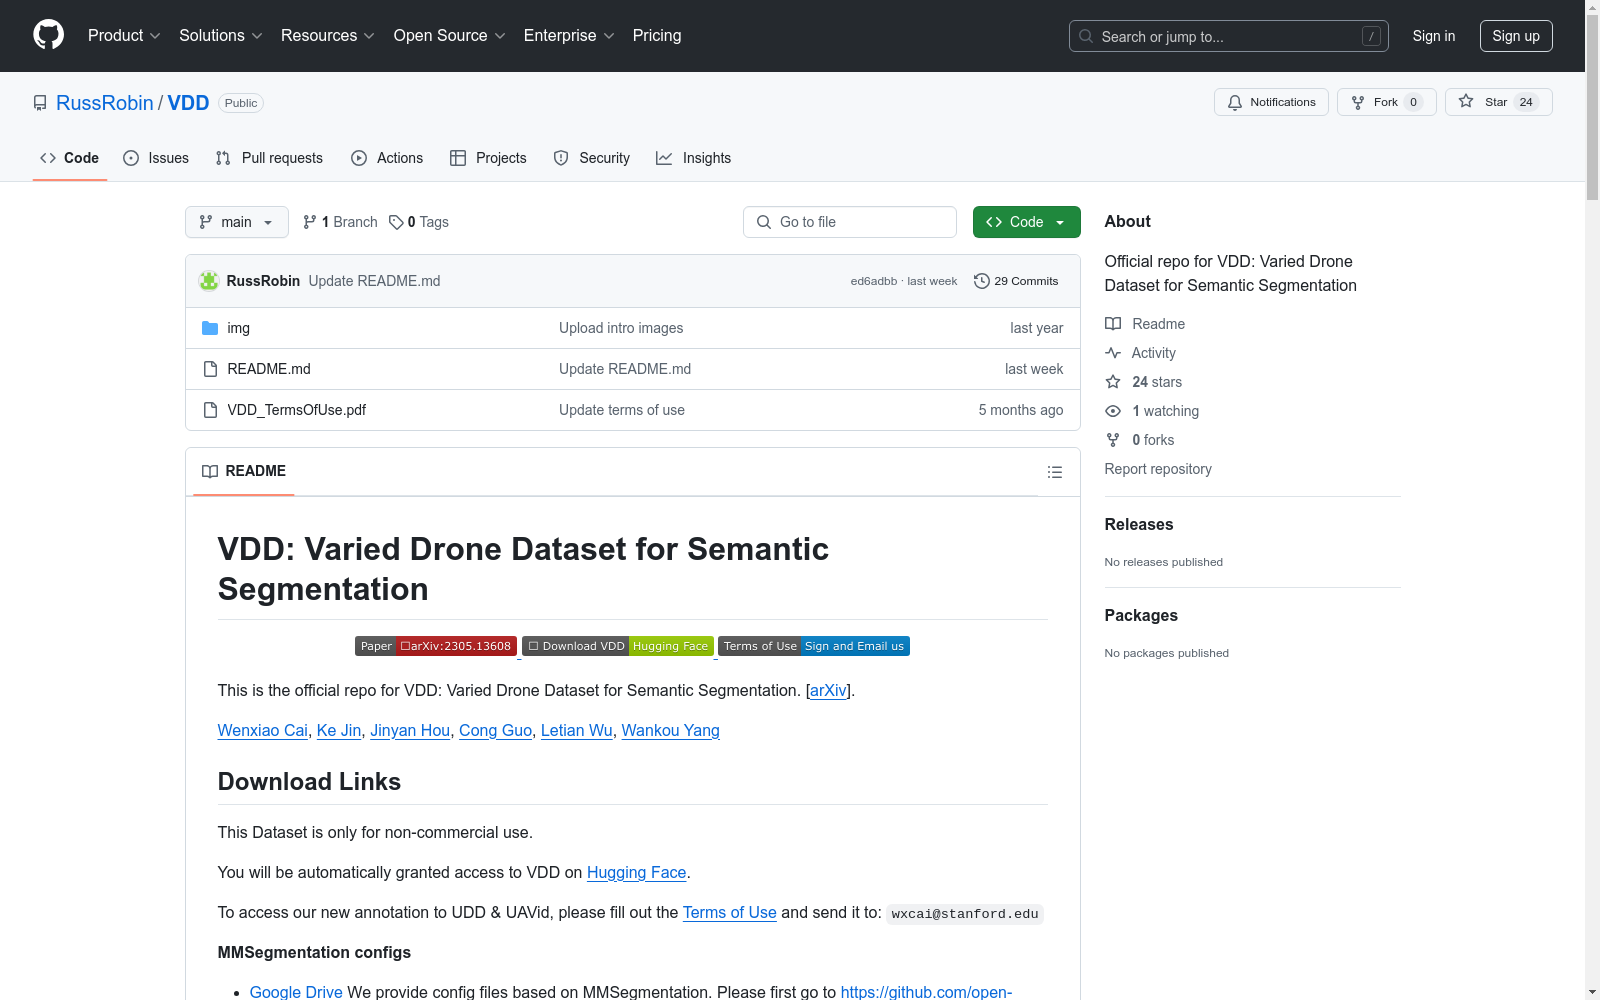
Task: Open the Google Drive link
Action: click(296, 992)
